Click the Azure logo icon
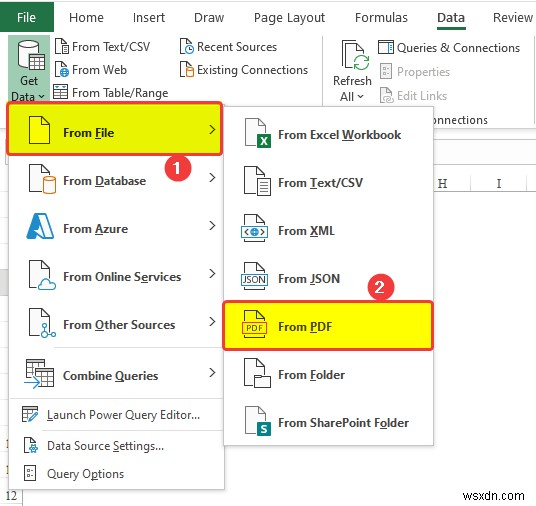The width and height of the screenshot is (536, 506). pos(40,226)
